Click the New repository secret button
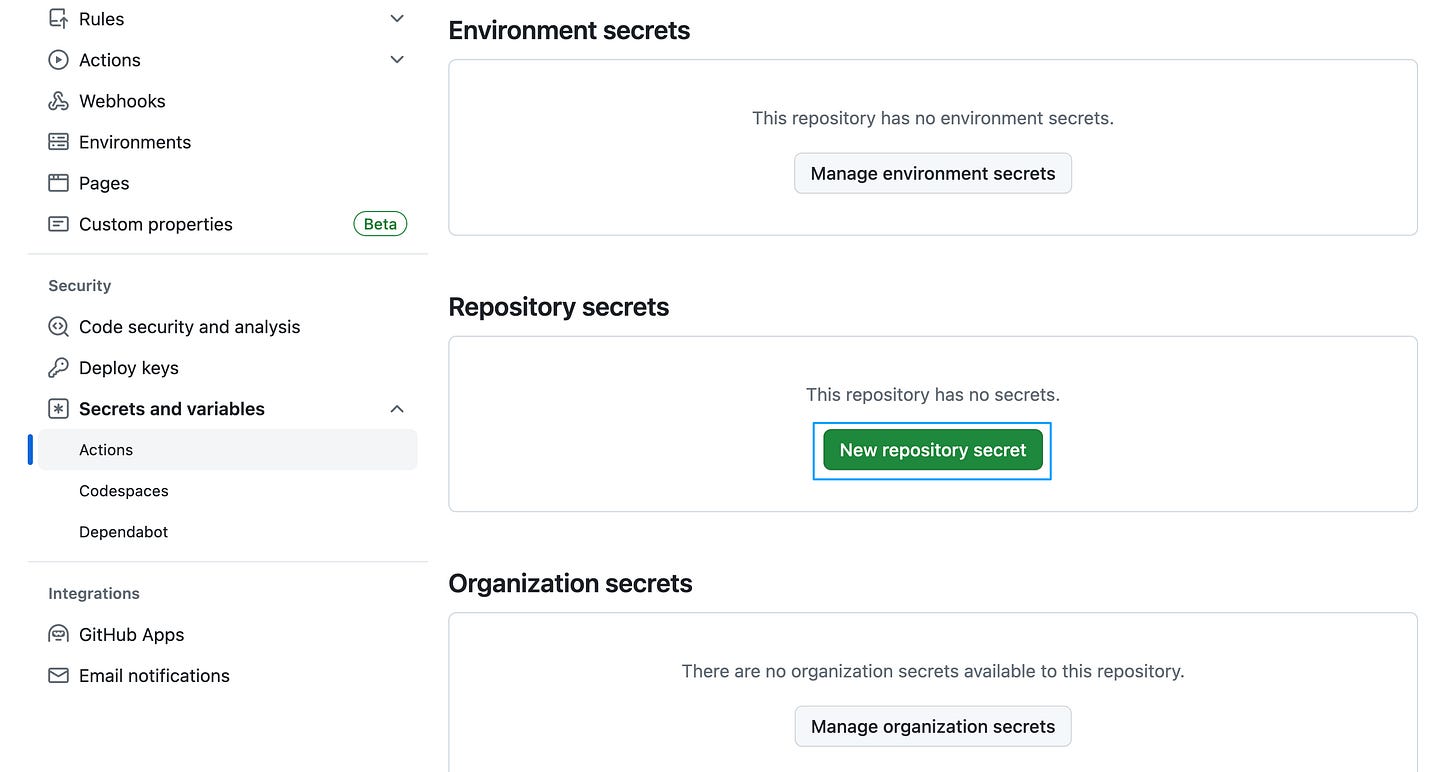1456x772 pixels. [x=932, y=450]
